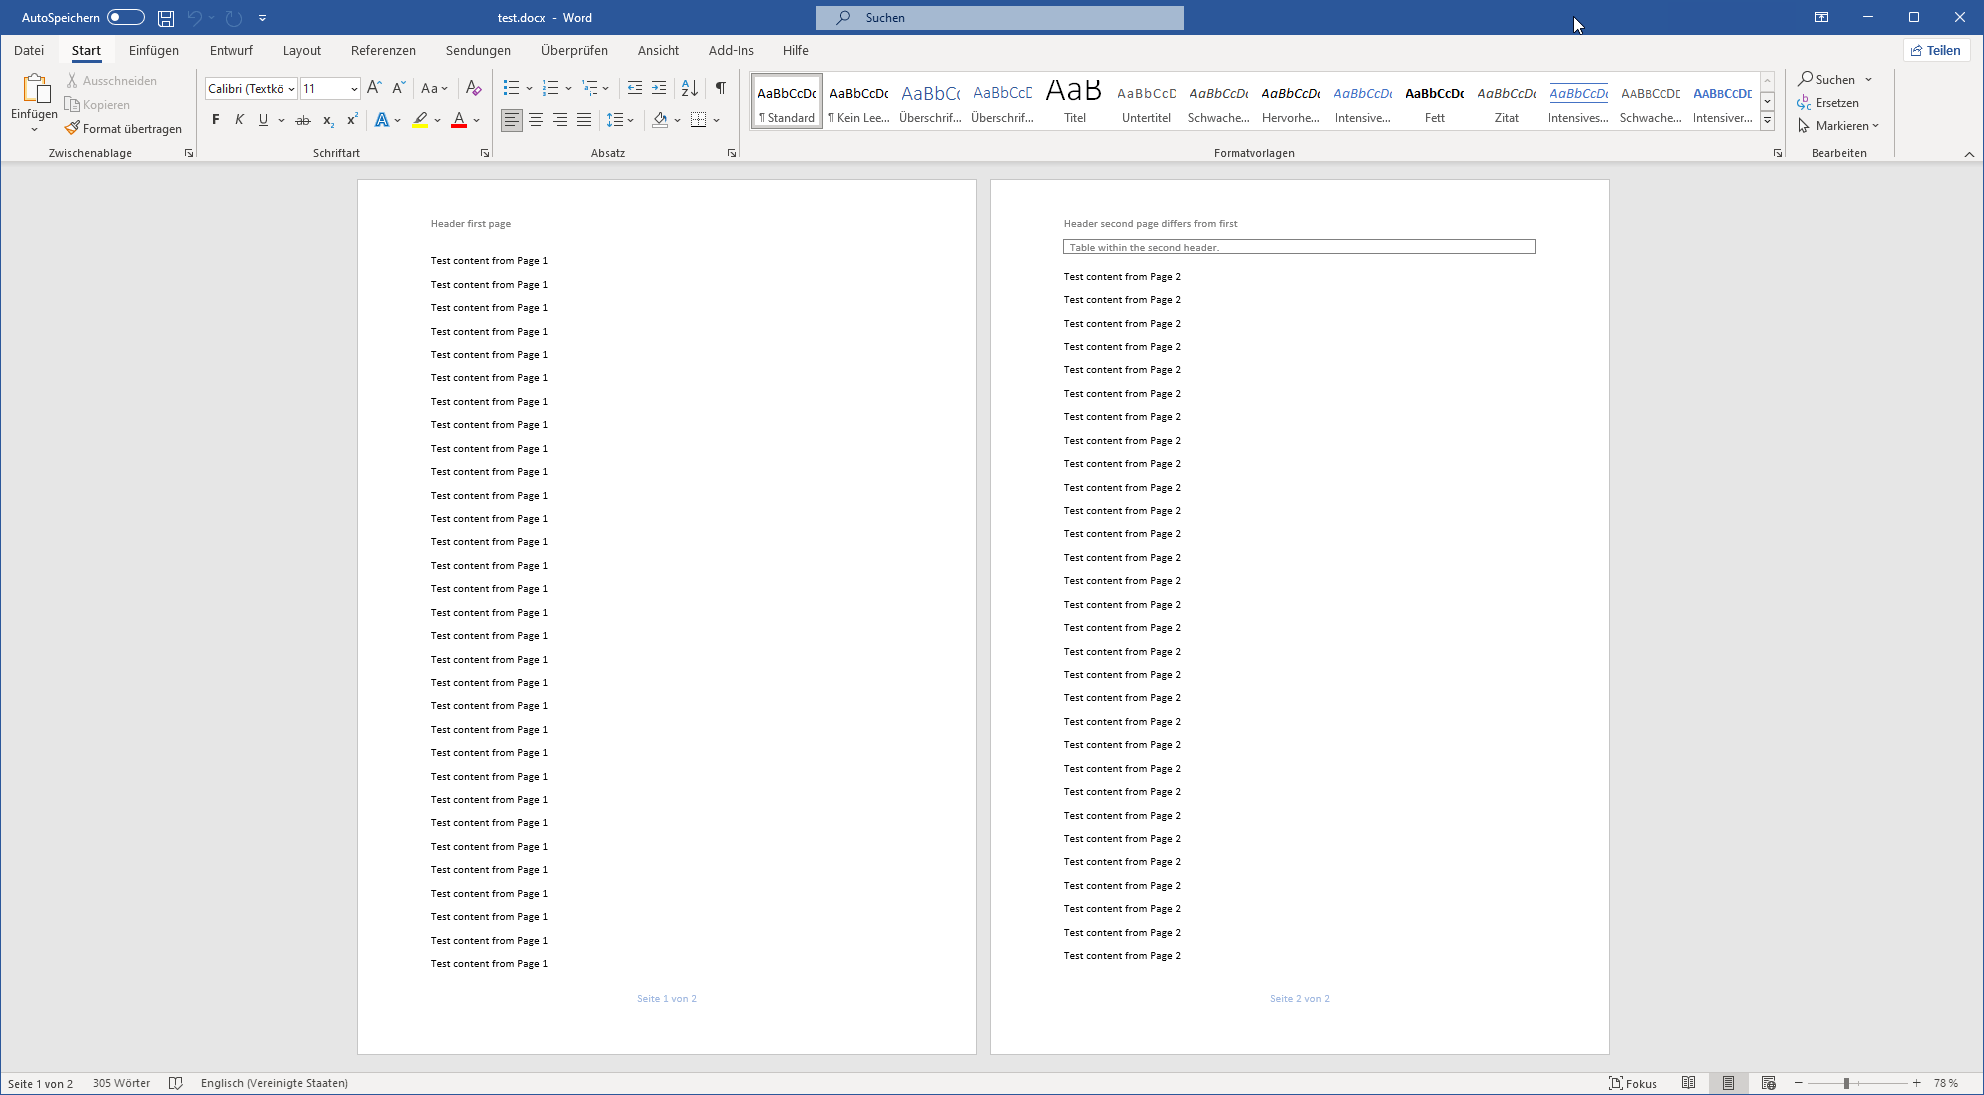1984x1095 pixels.
Task: Open the Einfügen ribbon tab
Action: (x=154, y=50)
